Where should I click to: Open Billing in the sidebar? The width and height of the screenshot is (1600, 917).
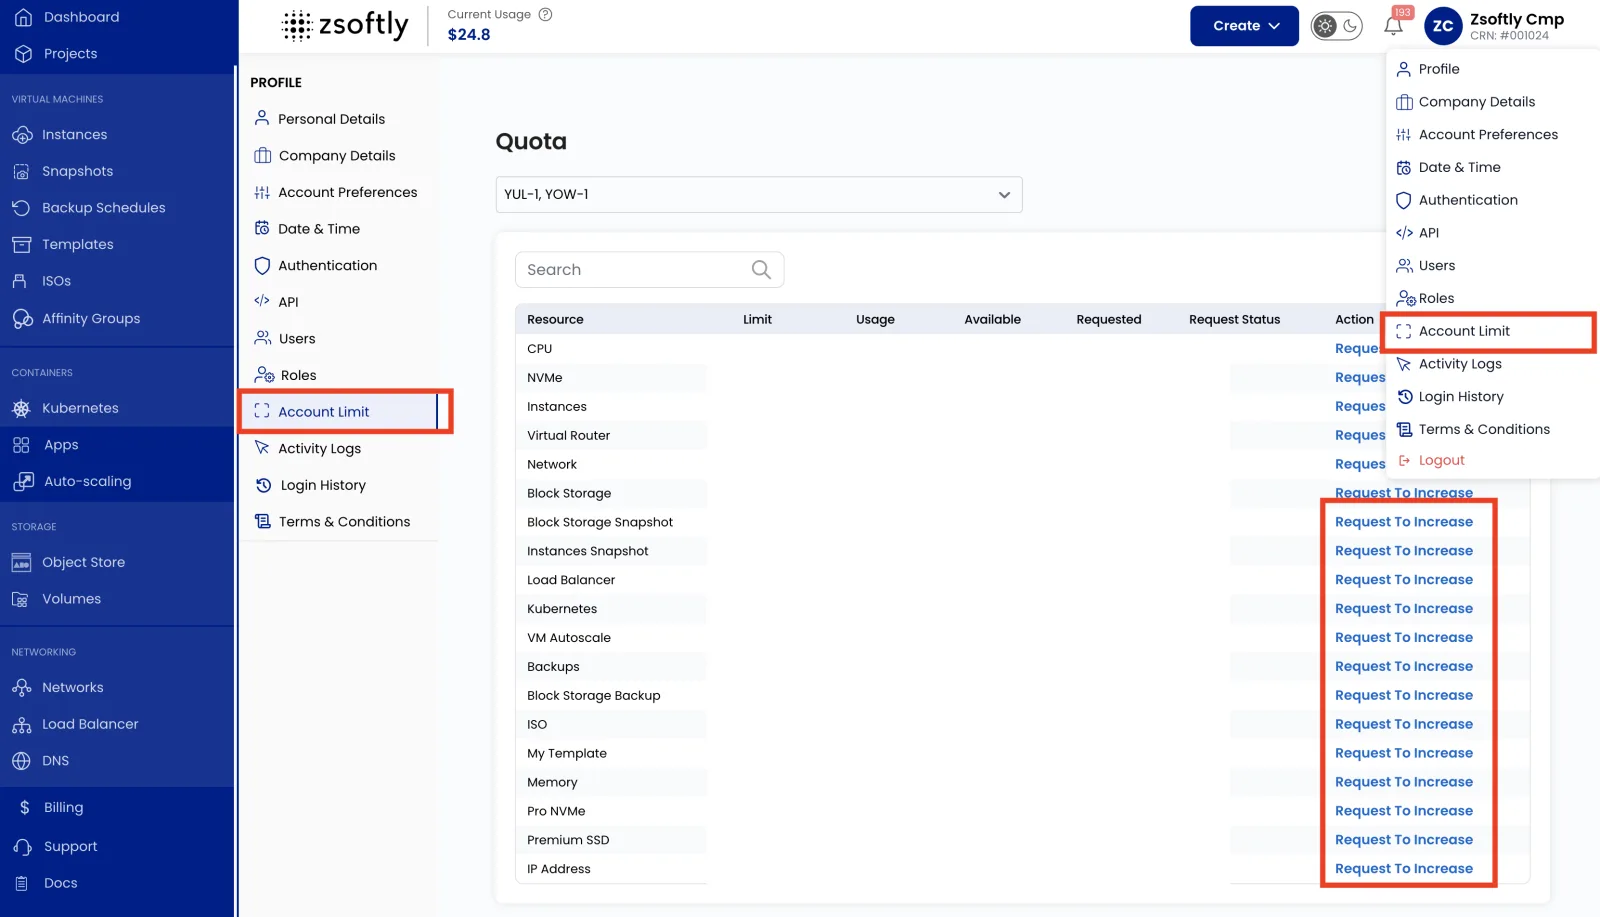[x=51, y=807]
